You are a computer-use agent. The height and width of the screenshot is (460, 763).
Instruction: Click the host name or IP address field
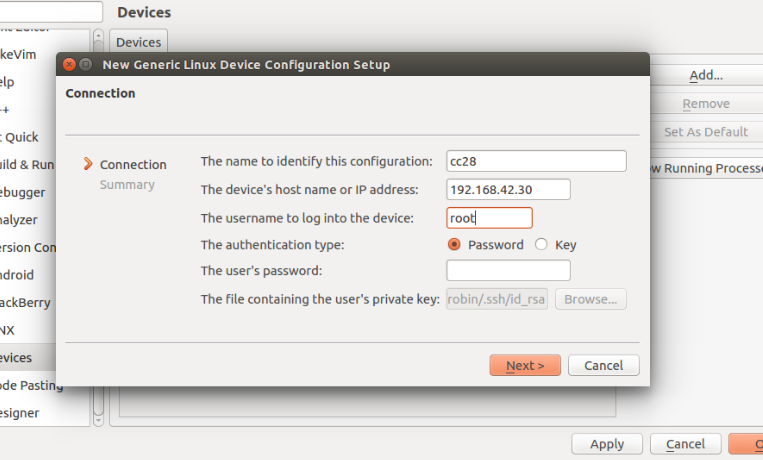[509, 189]
